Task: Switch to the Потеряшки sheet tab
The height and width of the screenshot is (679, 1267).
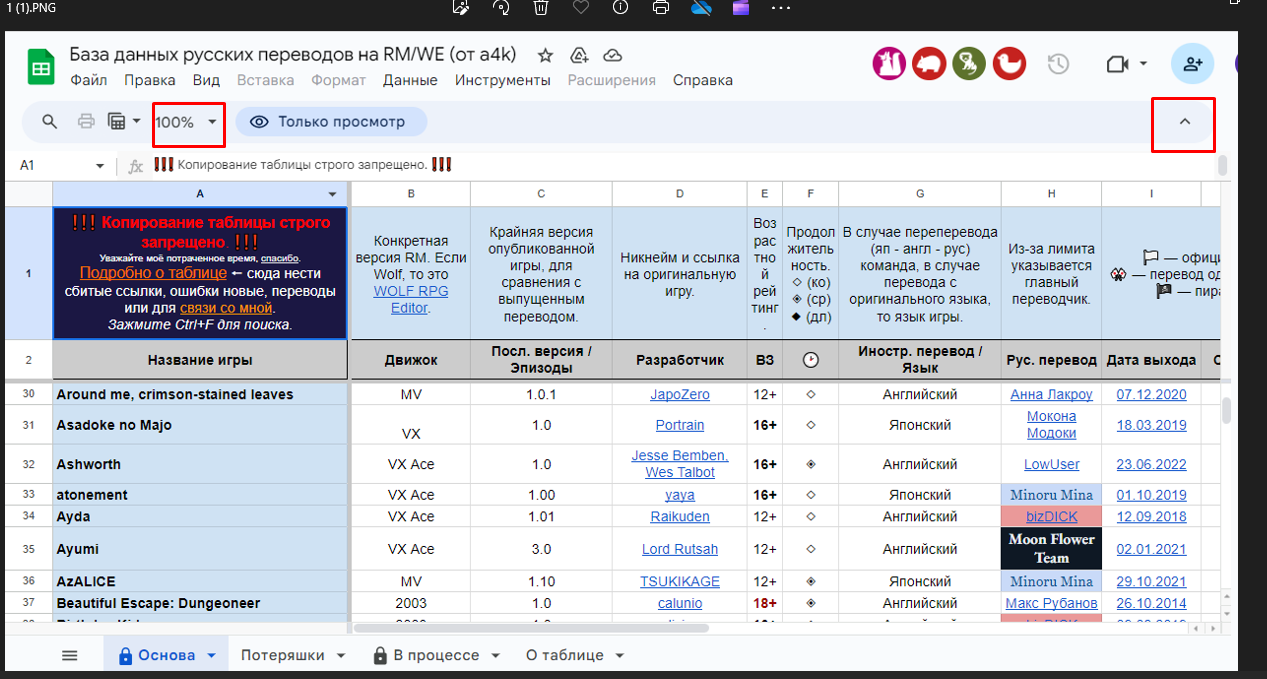Action: coord(282,655)
